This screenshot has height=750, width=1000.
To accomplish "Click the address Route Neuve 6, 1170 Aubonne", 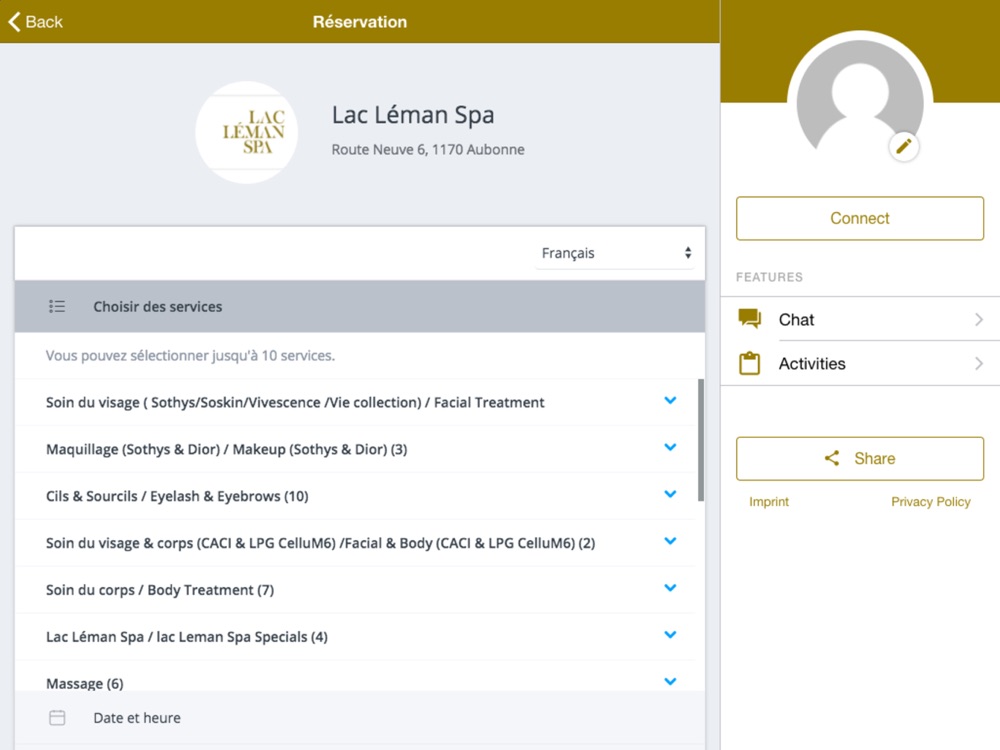I will point(428,150).
